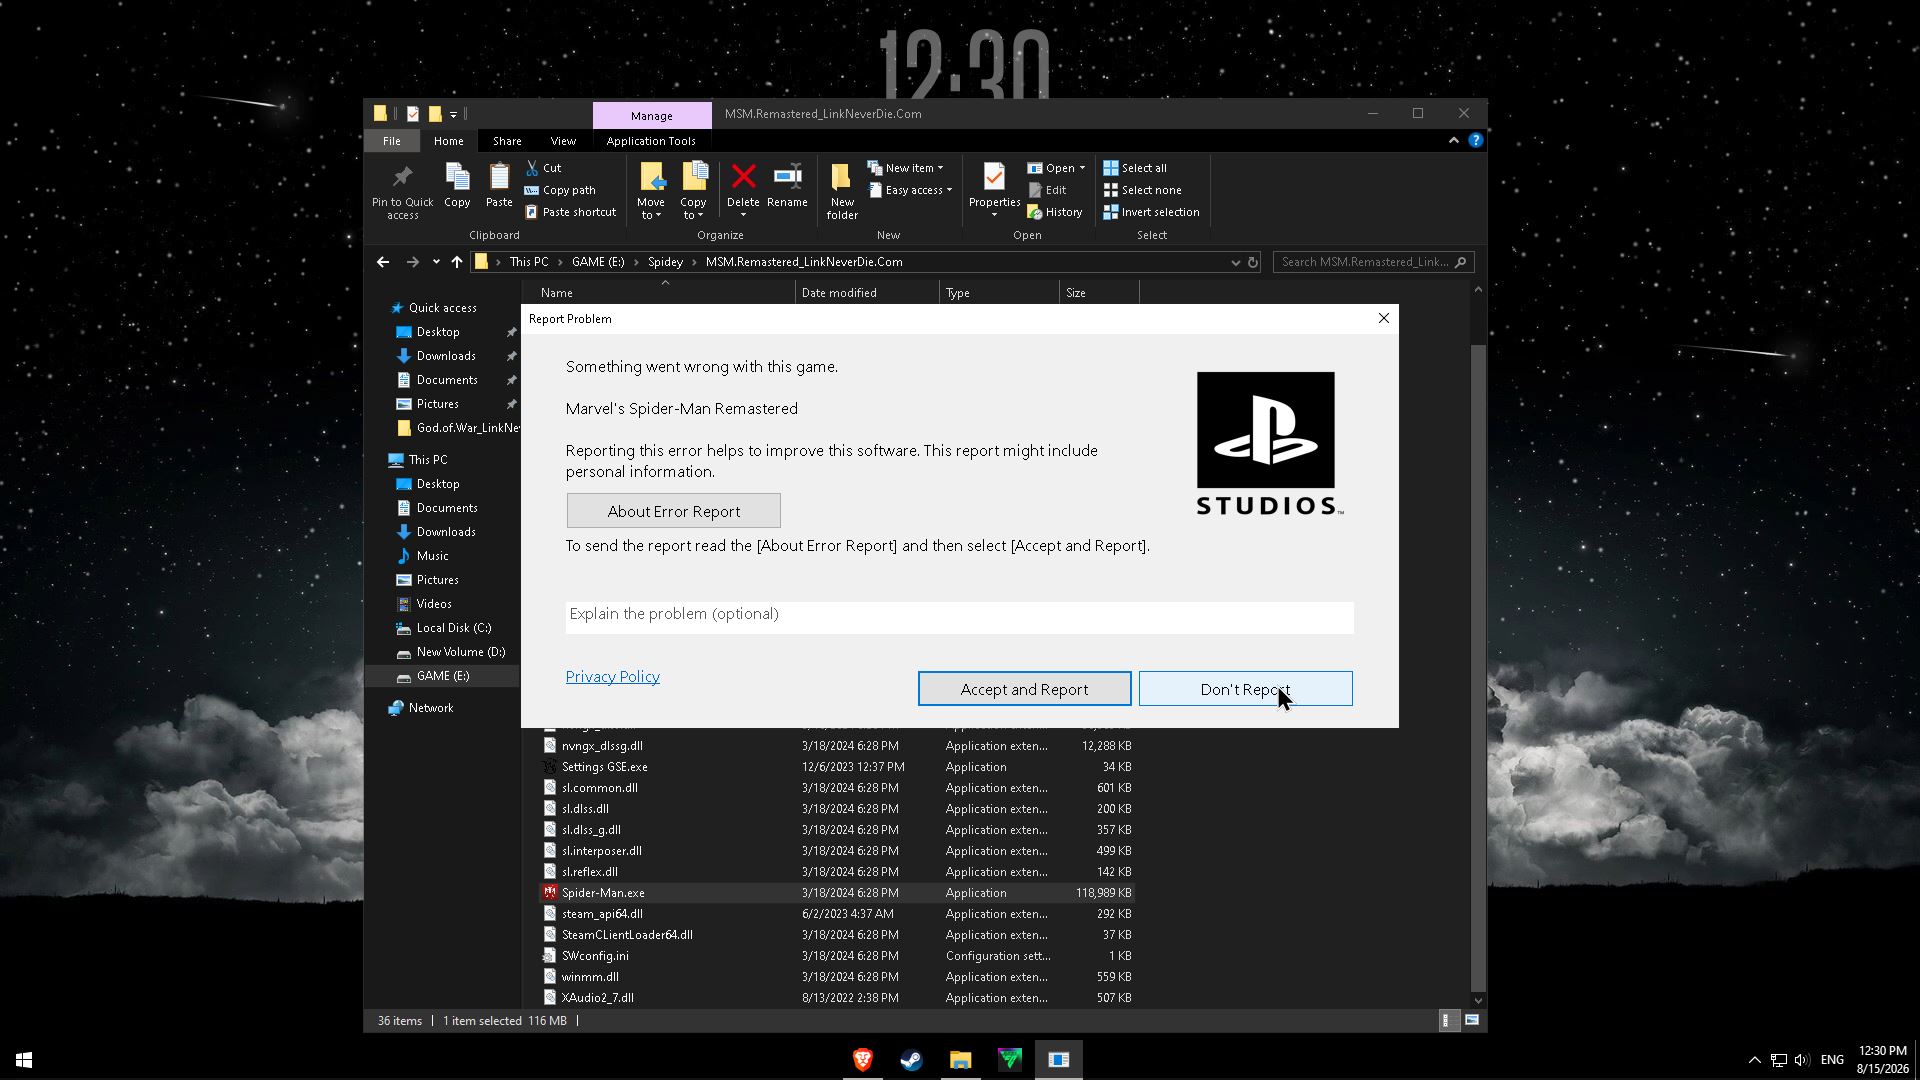Viewport: 1920px width, 1080px height.
Task: Open the Privacy Policy link
Action: [x=612, y=677]
